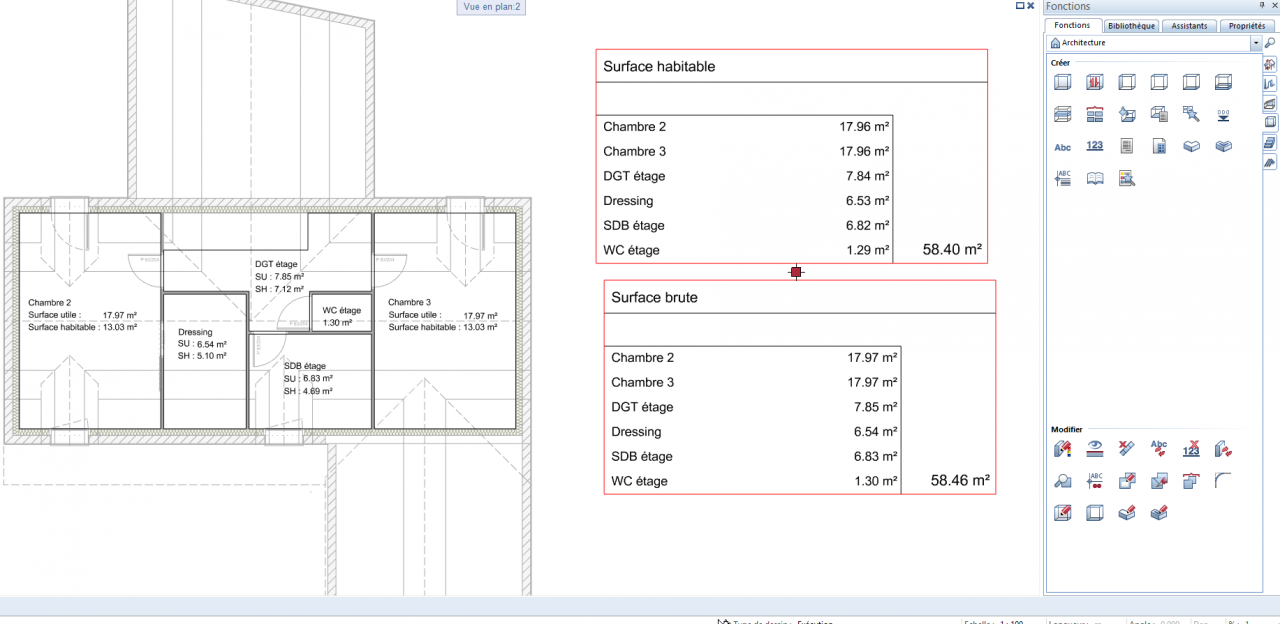Activate the grid with star wand tool in second row
Viewport: 1280px width, 624px height.
(1191, 114)
